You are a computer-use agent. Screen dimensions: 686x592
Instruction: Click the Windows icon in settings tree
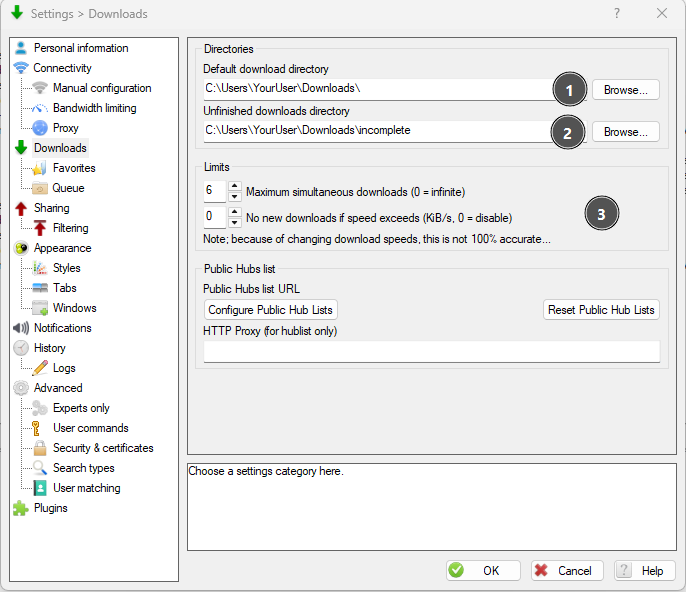[40, 308]
